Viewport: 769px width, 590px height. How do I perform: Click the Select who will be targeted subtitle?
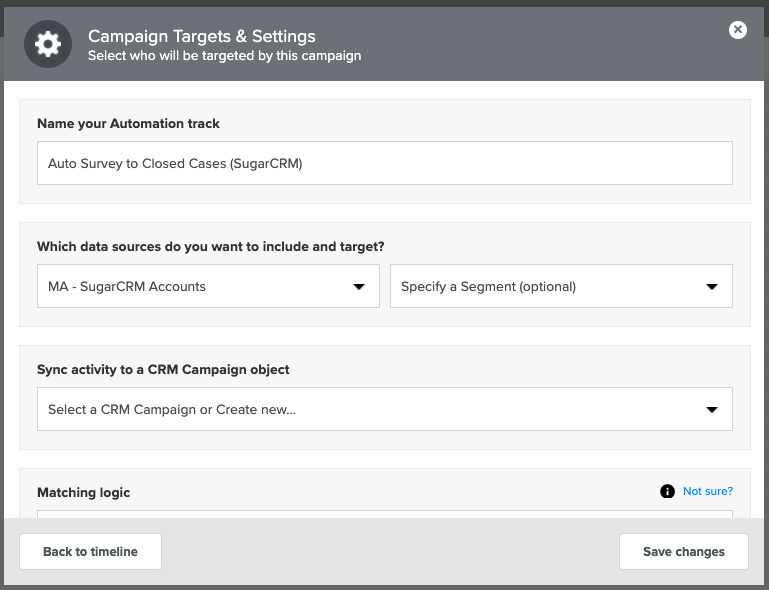[225, 56]
